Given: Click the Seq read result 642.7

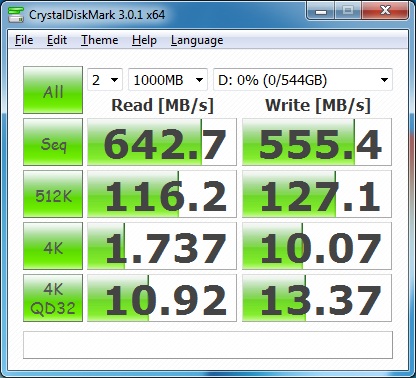Looking at the screenshot, I should pyautogui.click(x=162, y=142).
